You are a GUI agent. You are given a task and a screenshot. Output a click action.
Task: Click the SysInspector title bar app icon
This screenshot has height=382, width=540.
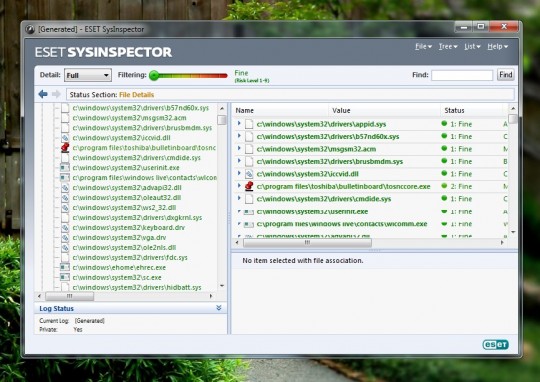pyautogui.click(x=30, y=30)
